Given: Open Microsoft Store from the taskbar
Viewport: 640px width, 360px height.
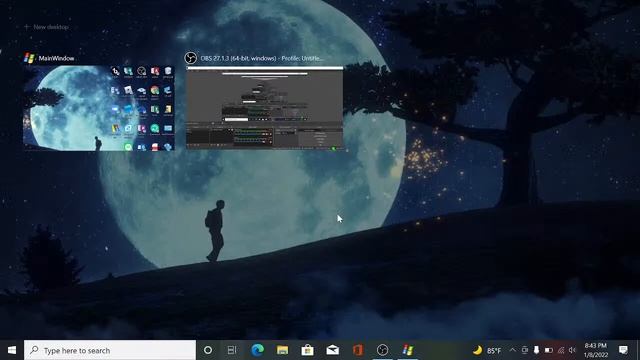Looking at the screenshot, I should 307,350.
